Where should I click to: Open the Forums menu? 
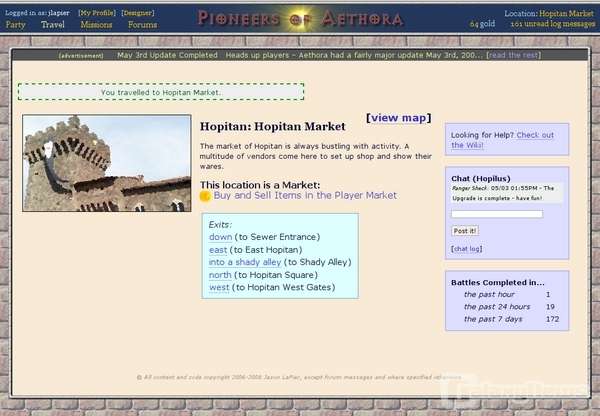[x=142, y=25]
